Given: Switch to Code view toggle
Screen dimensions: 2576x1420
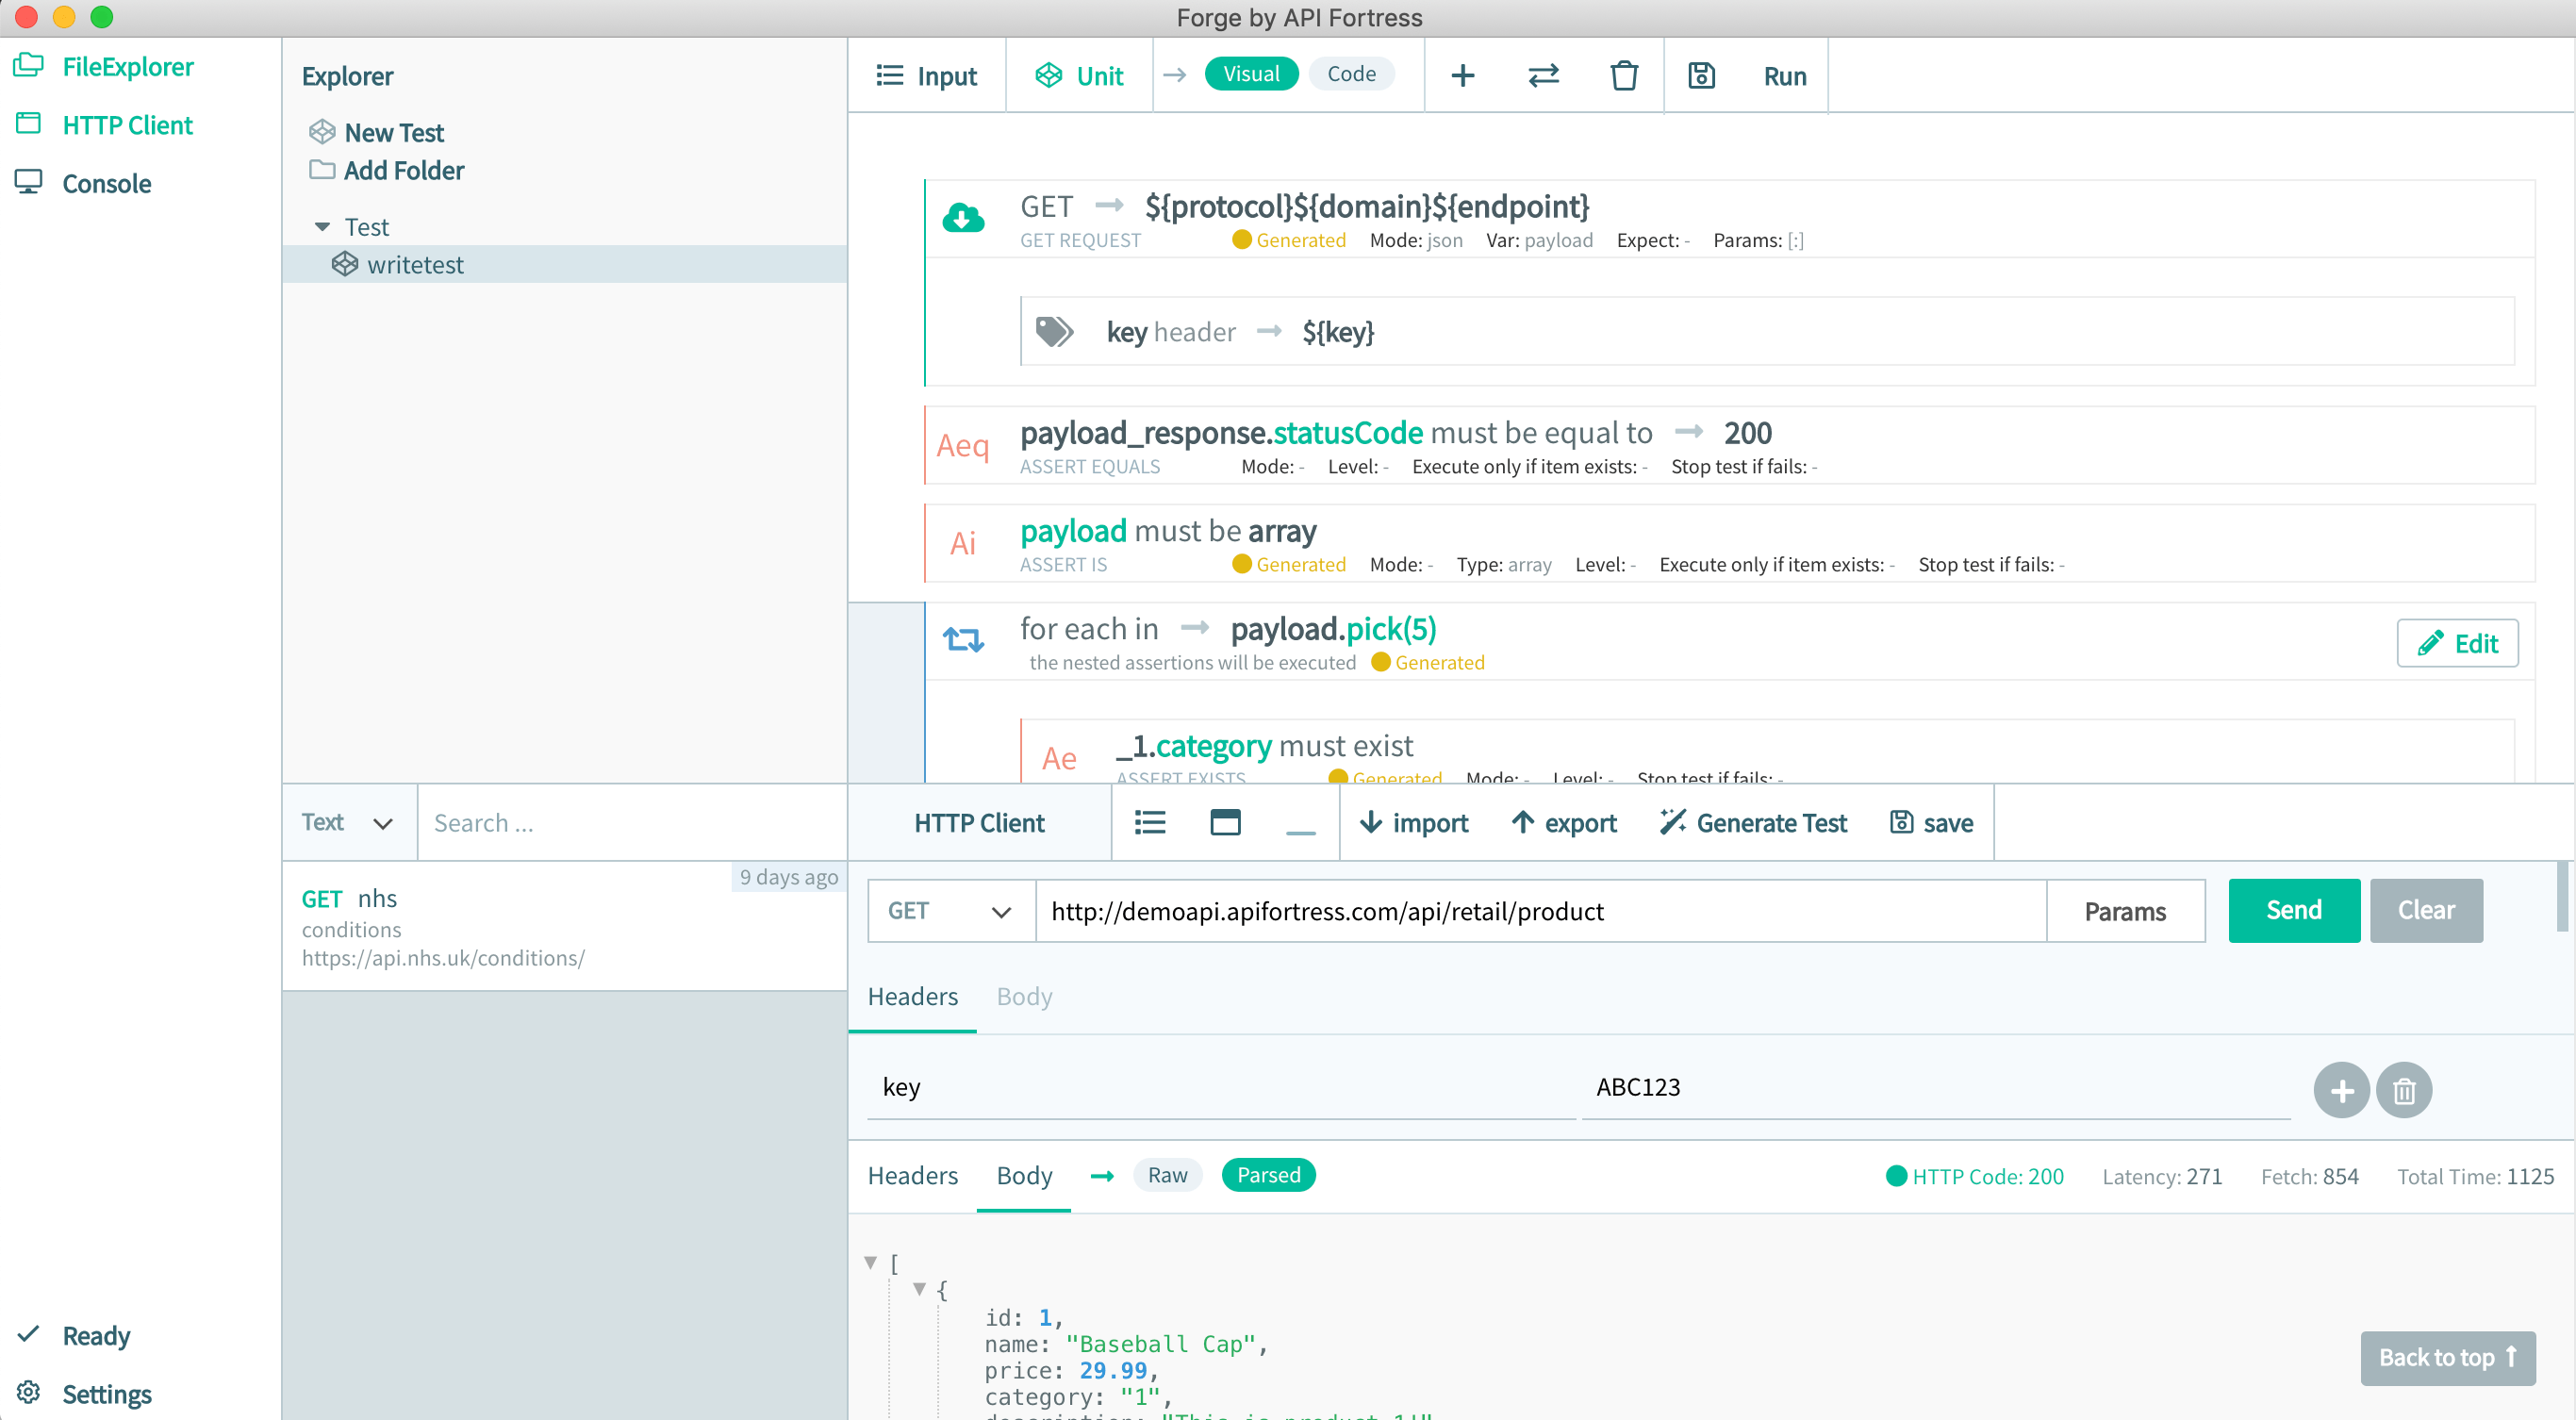Looking at the screenshot, I should click(x=1351, y=74).
